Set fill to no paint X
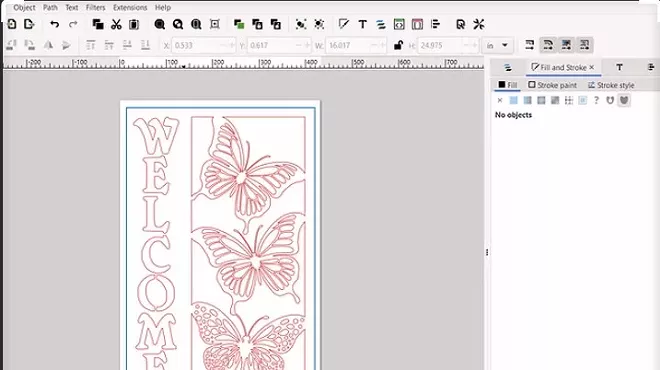660x370 pixels. pos(500,100)
